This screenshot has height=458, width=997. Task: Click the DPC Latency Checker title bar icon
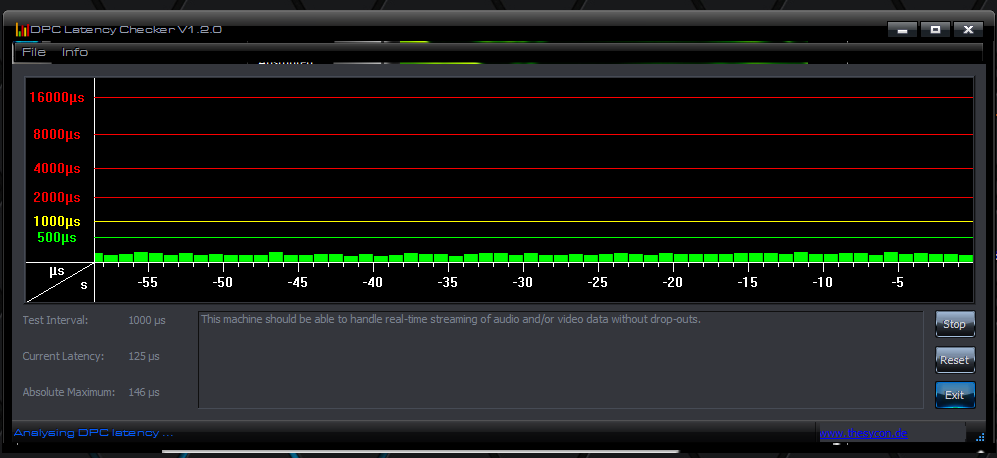pos(21,30)
